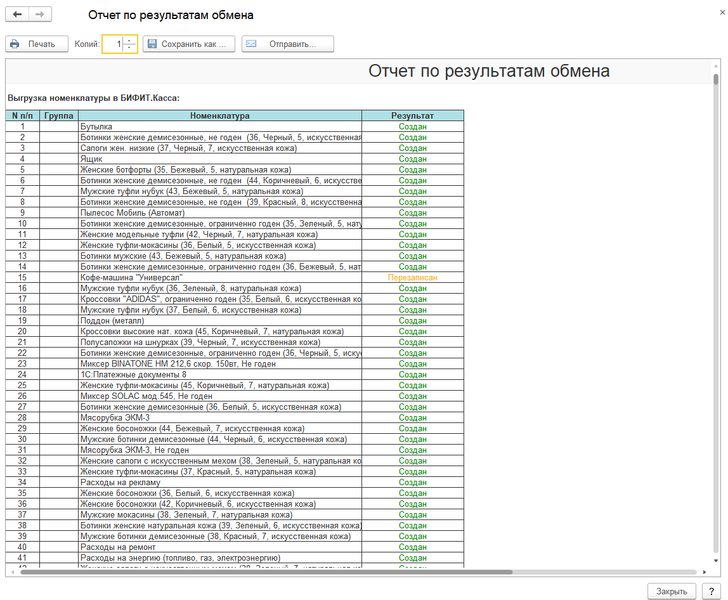Select the Расходы на рекламу row
728x600 pixels.
tap(219, 482)
